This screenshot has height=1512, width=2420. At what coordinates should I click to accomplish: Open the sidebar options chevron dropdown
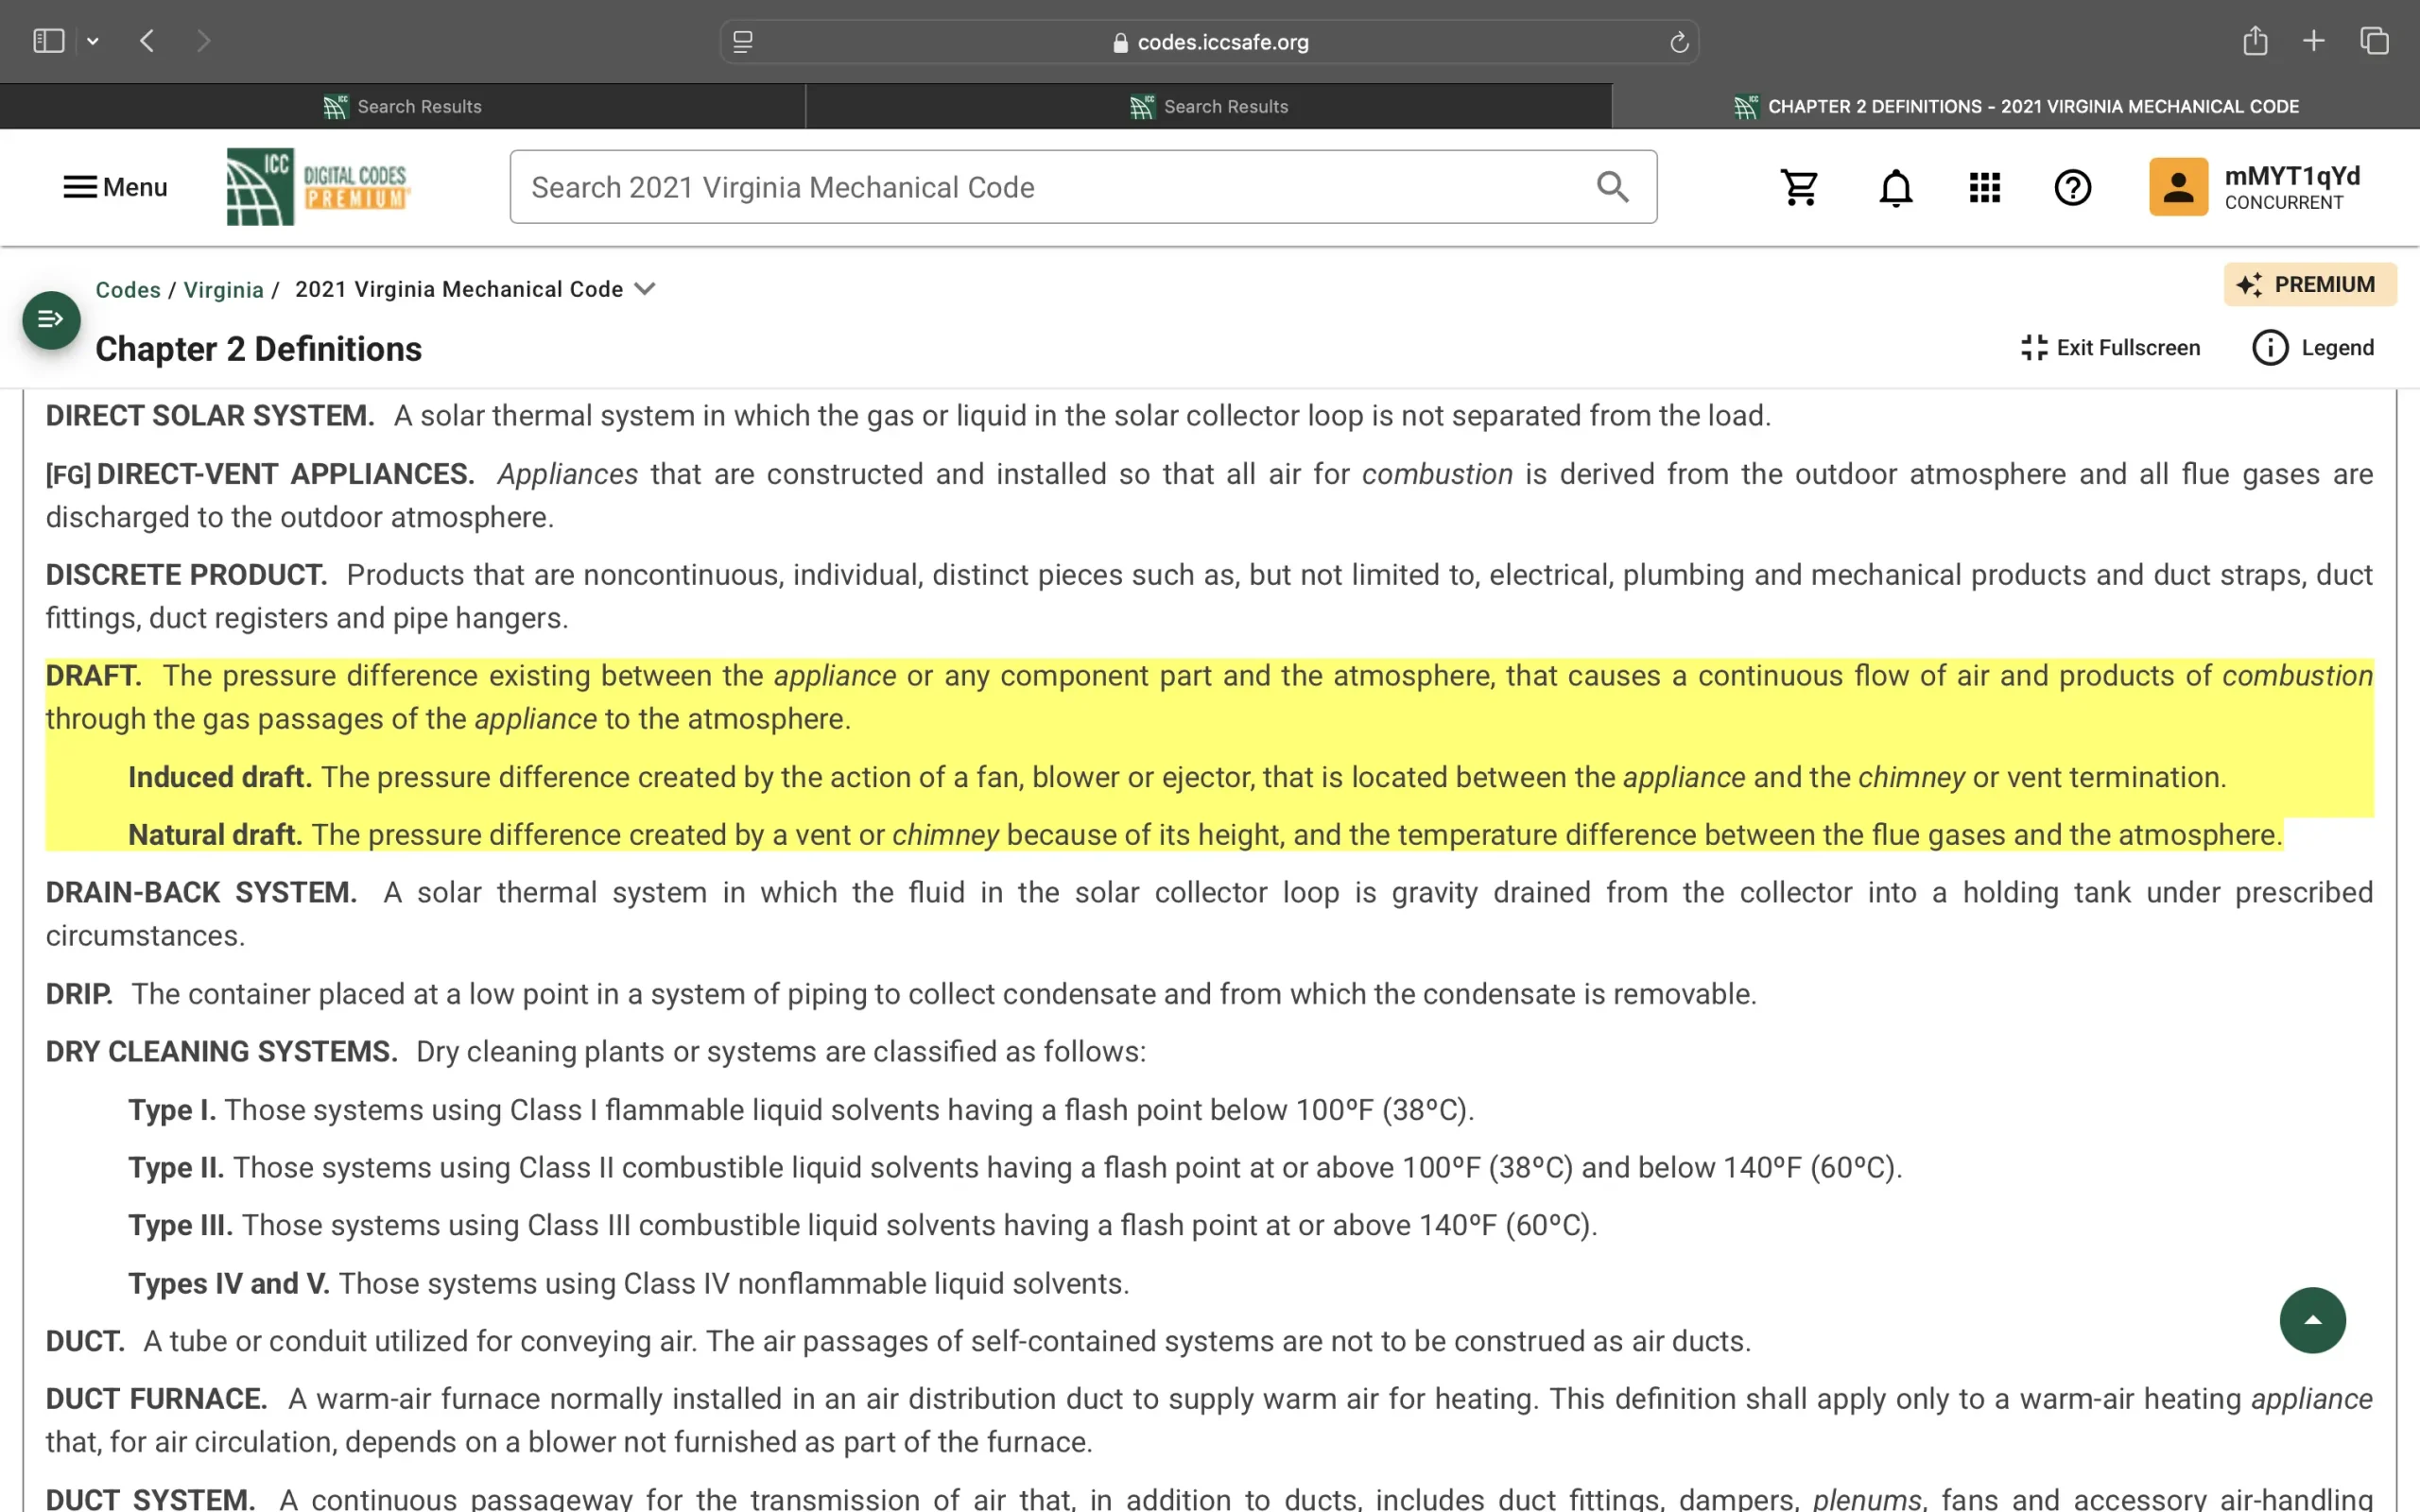point(93,41)
